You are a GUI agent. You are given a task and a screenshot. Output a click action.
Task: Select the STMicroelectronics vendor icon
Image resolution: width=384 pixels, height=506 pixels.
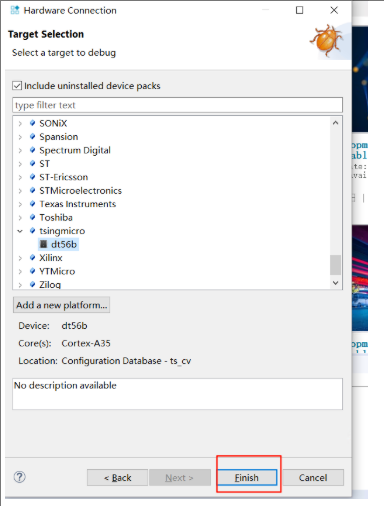(32, 190)
